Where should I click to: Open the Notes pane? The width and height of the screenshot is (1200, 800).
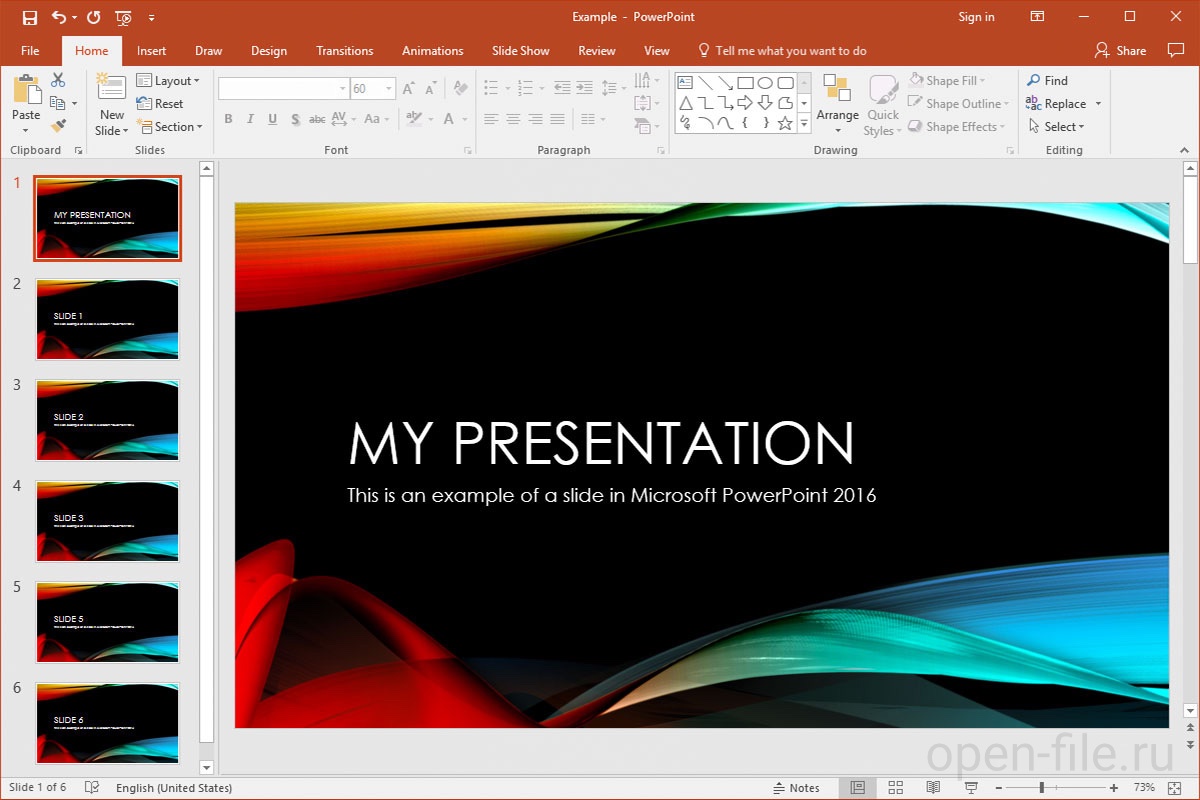797,787
